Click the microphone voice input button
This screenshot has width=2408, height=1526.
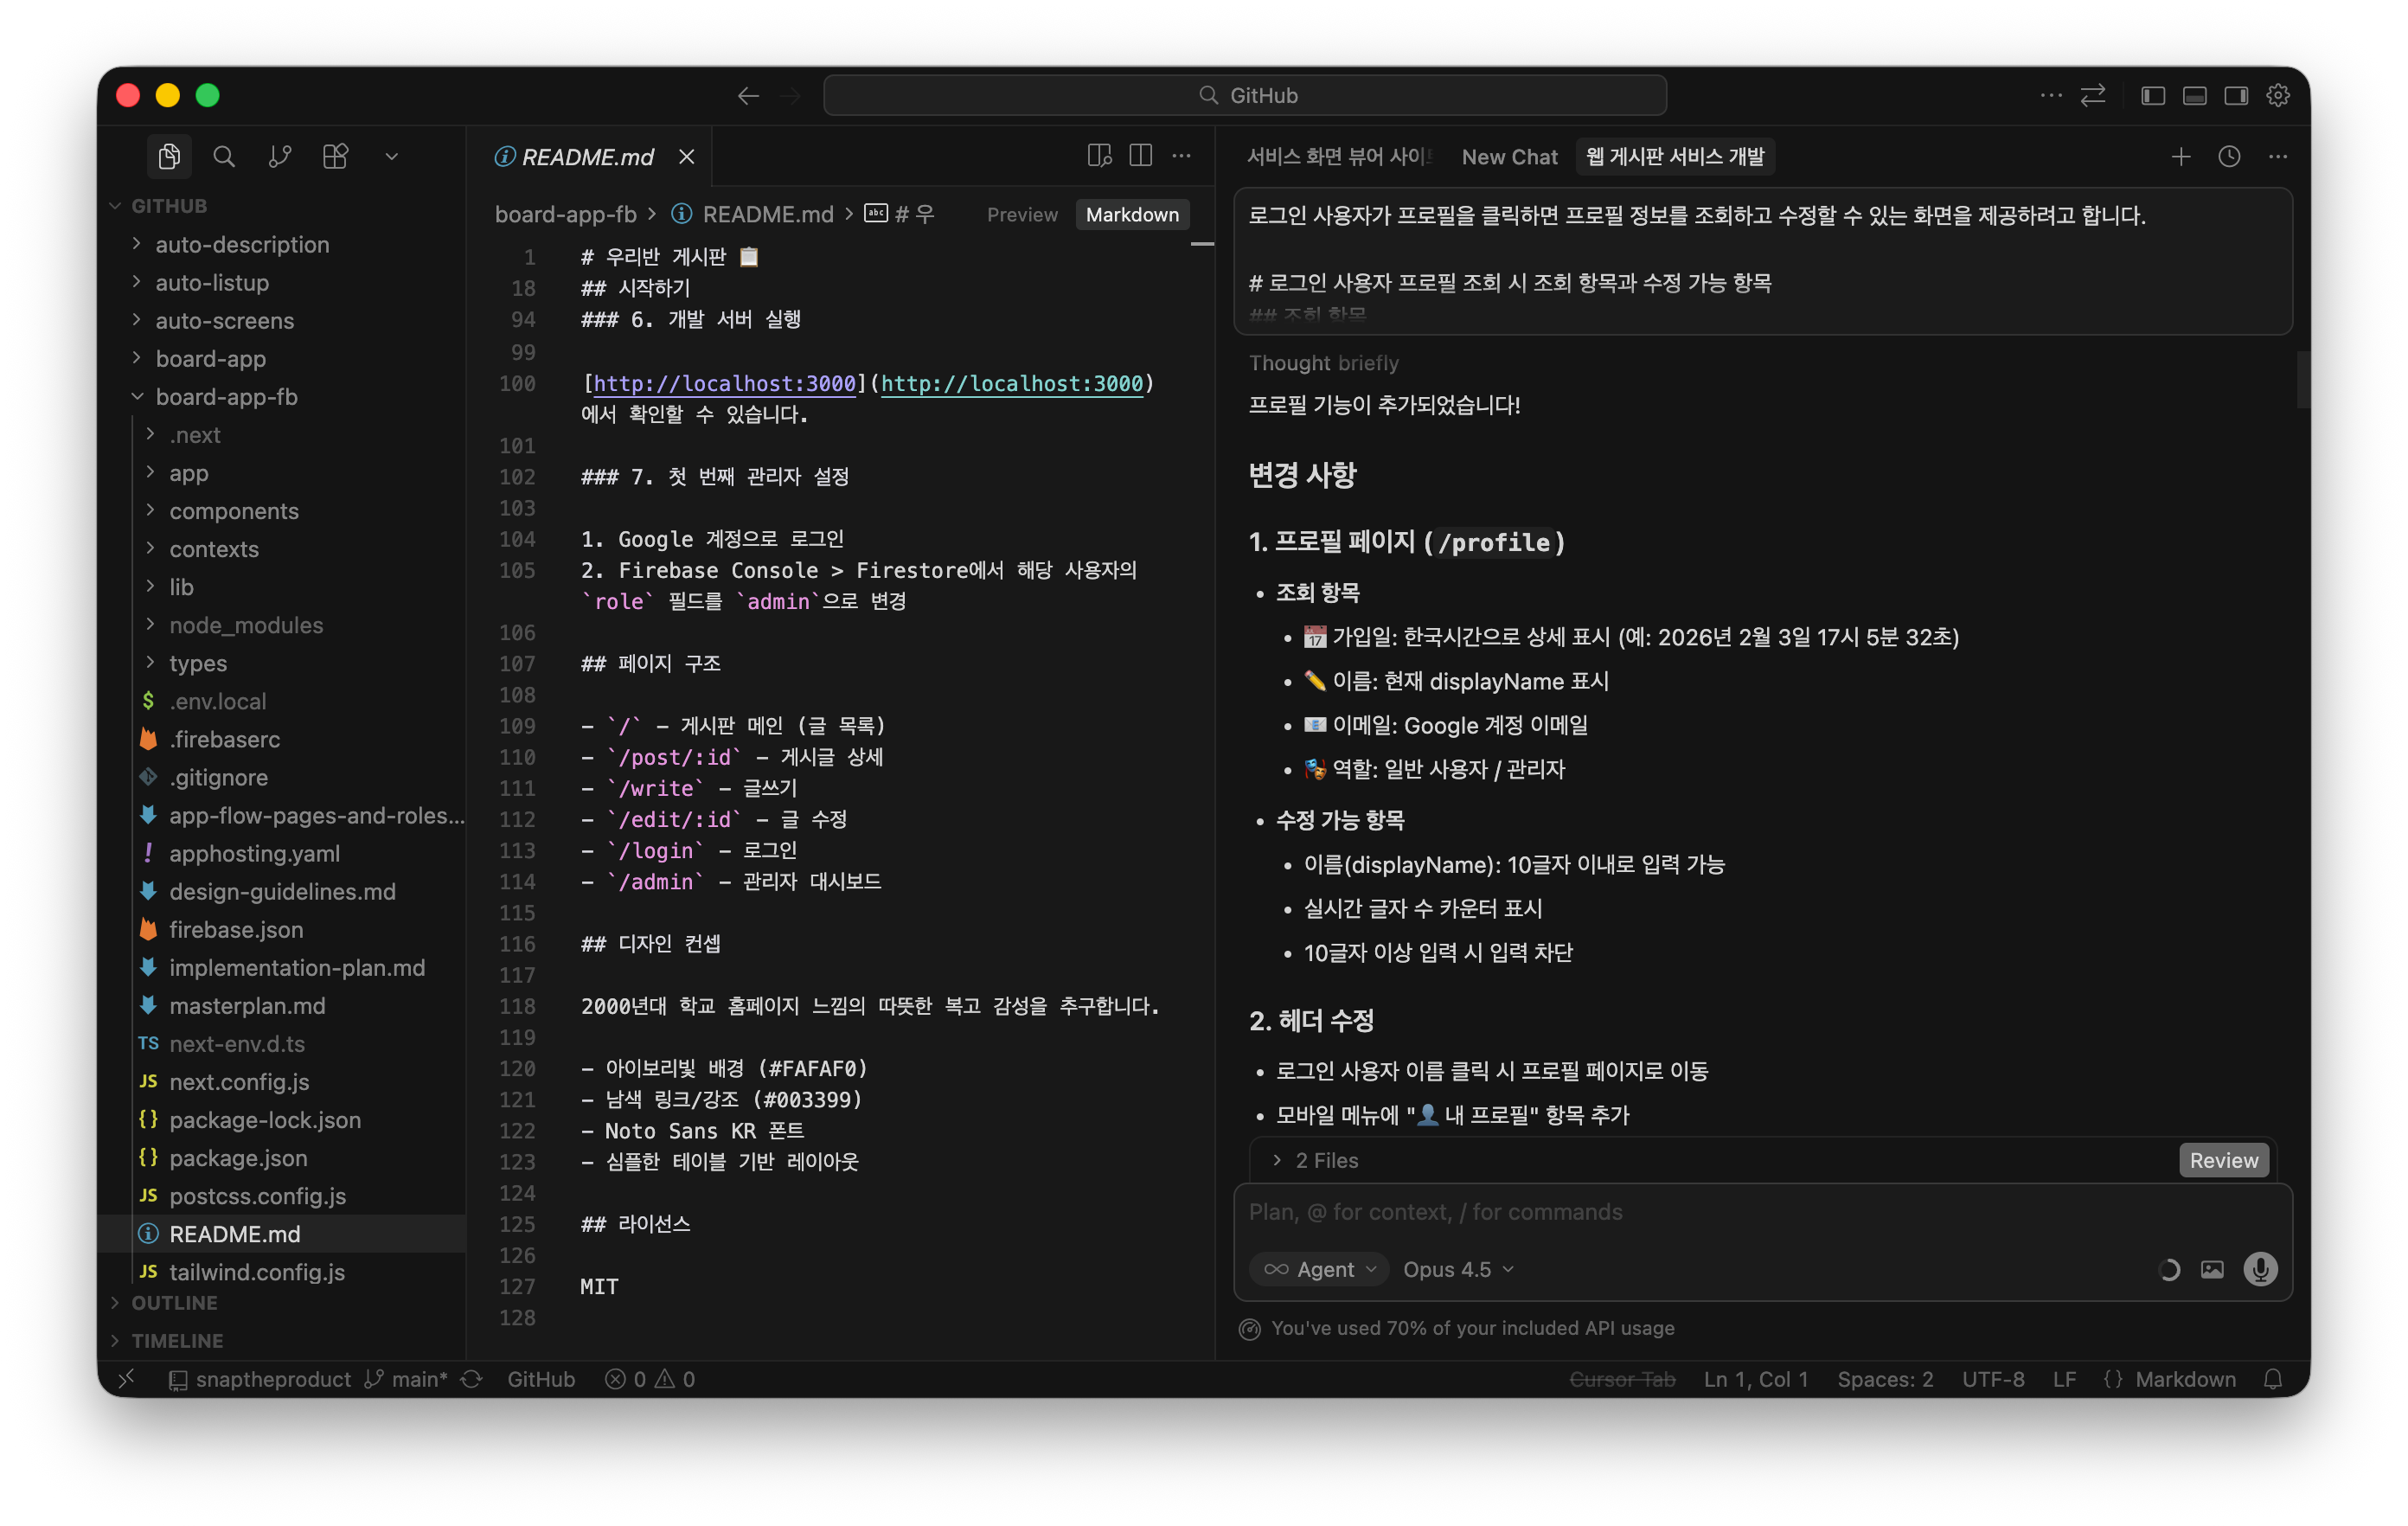[x=2260, y=1269]
